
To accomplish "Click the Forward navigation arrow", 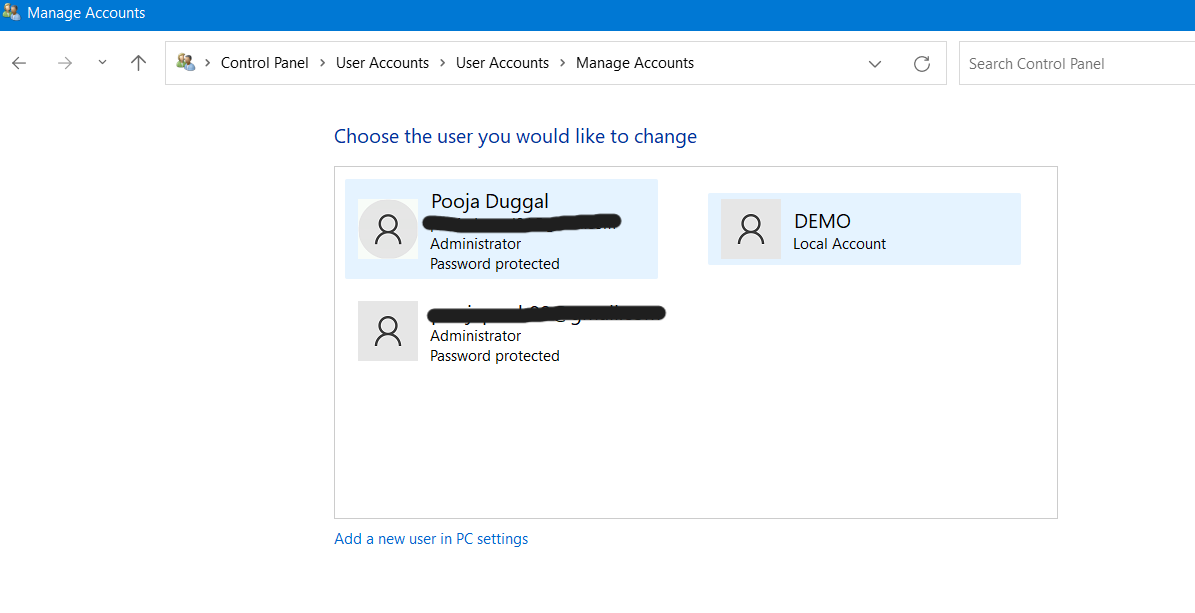I will (65, 63).
